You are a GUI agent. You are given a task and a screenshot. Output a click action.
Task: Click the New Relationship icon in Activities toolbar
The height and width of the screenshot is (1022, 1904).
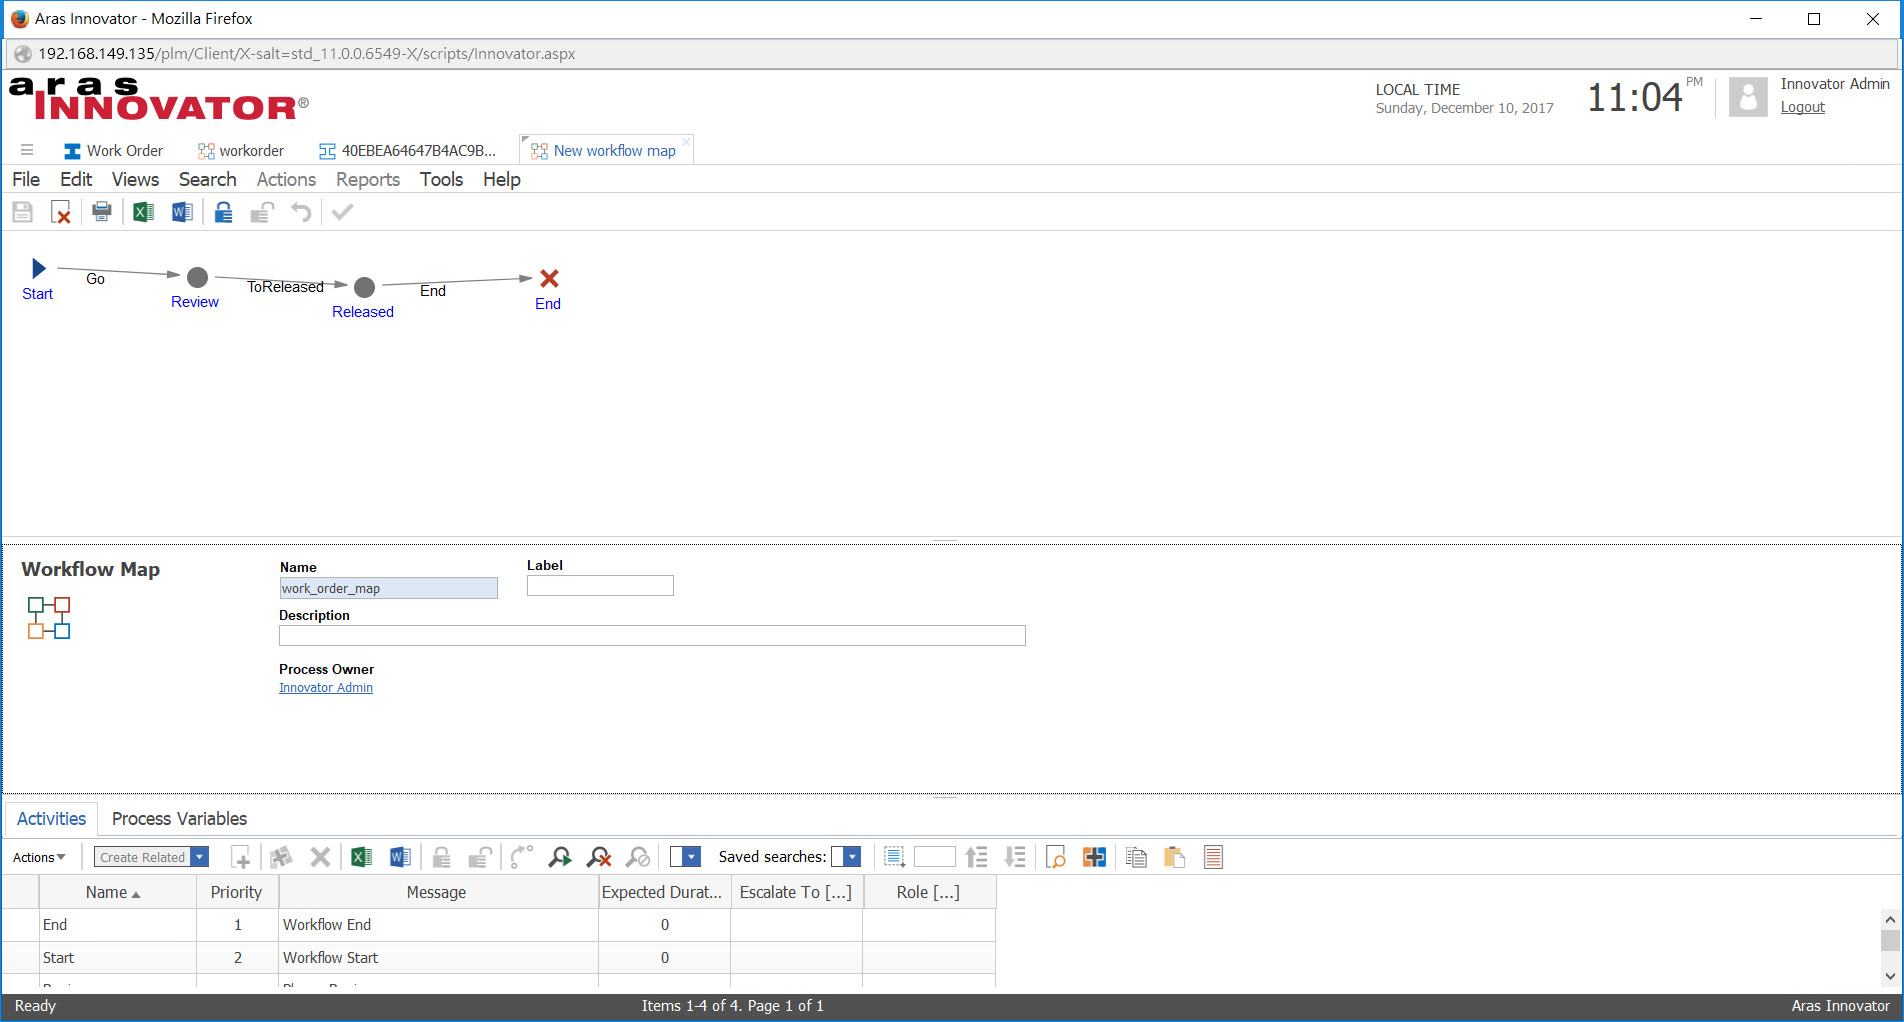point(241,857)
